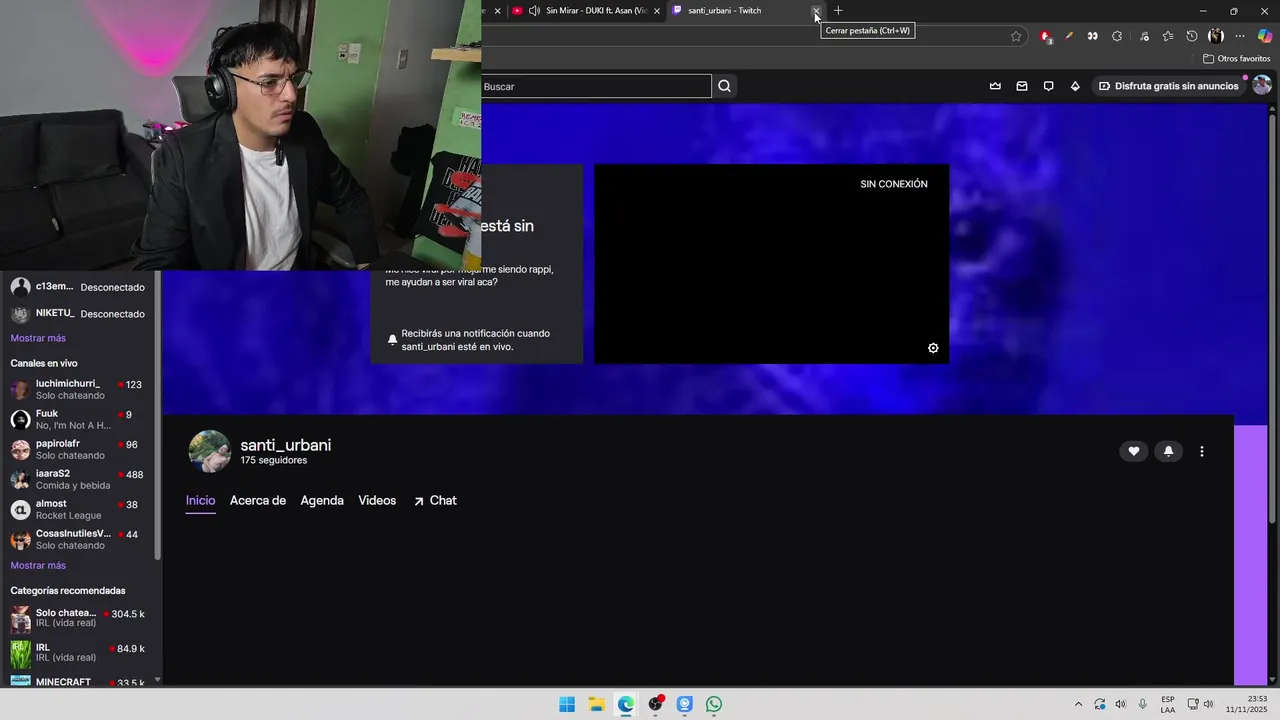This screenshot has width=1280, height=720.
Task: Open OBS Studio taskbar icon
Action: click(x=655, y=704)
